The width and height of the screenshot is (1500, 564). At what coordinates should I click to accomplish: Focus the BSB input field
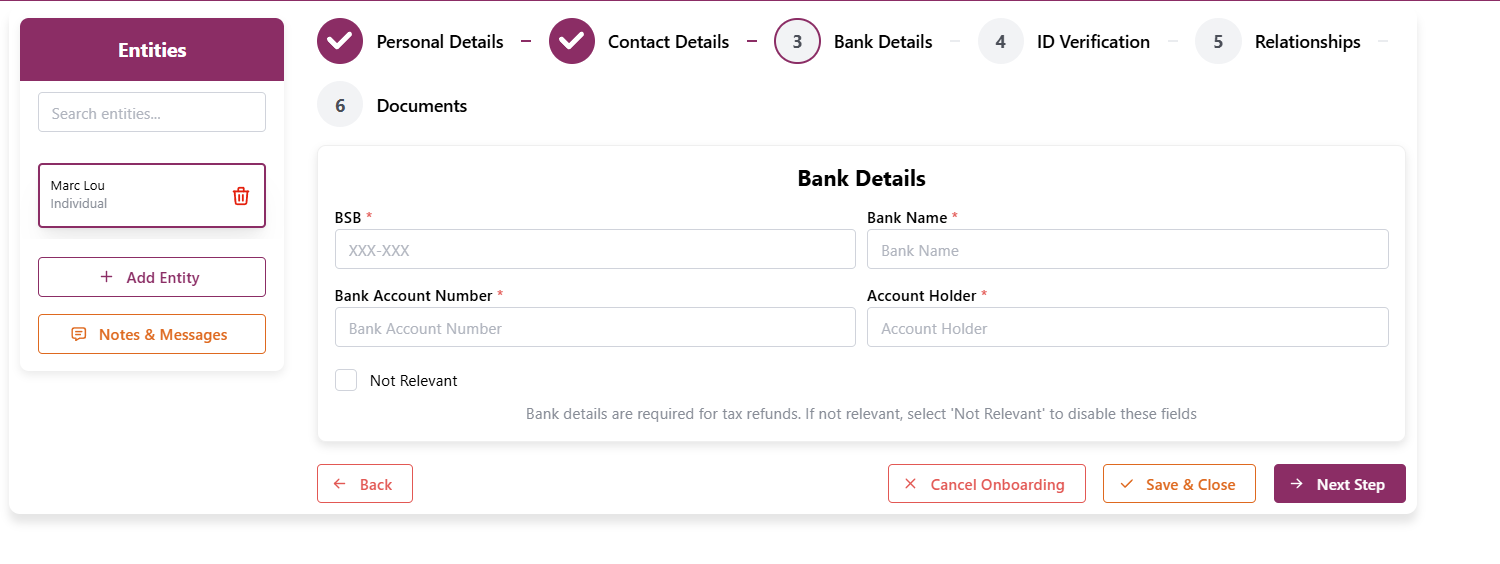pos(595,249)
